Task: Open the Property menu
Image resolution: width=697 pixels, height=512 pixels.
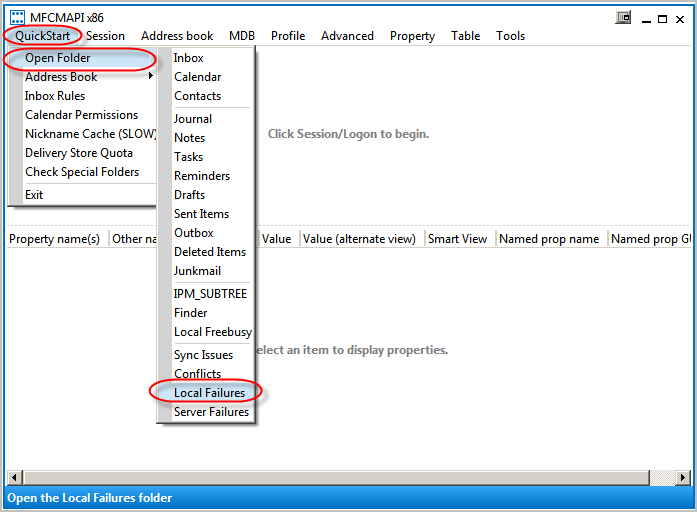Action: (412, 36)
